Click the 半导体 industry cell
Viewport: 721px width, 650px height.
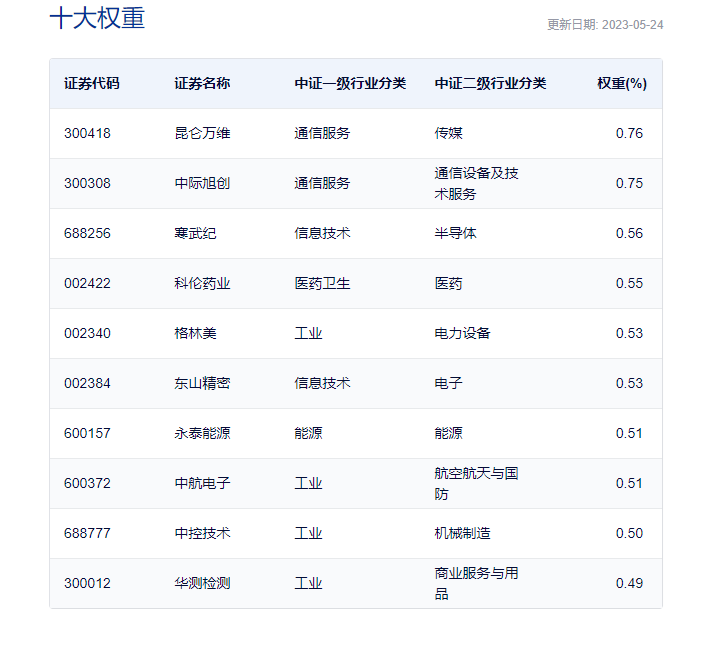pyautogui.click(x=455, y=234)
